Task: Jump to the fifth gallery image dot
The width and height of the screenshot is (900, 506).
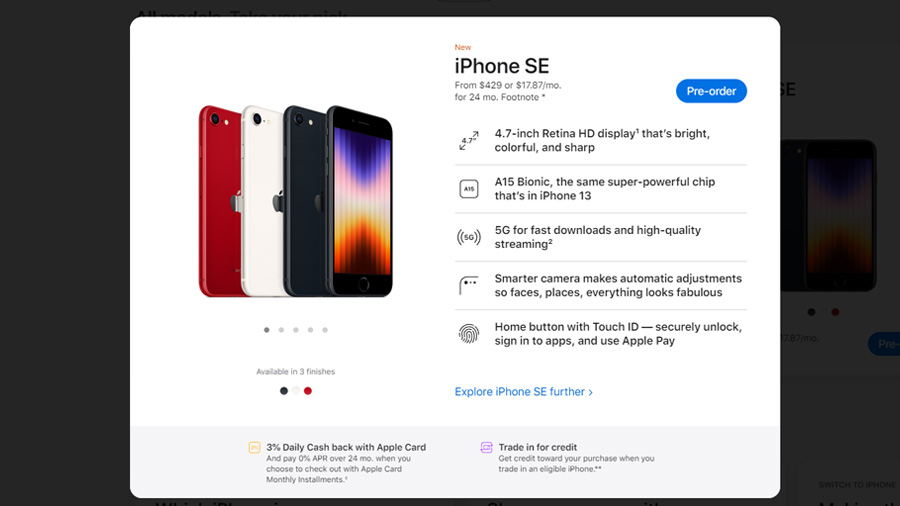Action: coord(325,330)
